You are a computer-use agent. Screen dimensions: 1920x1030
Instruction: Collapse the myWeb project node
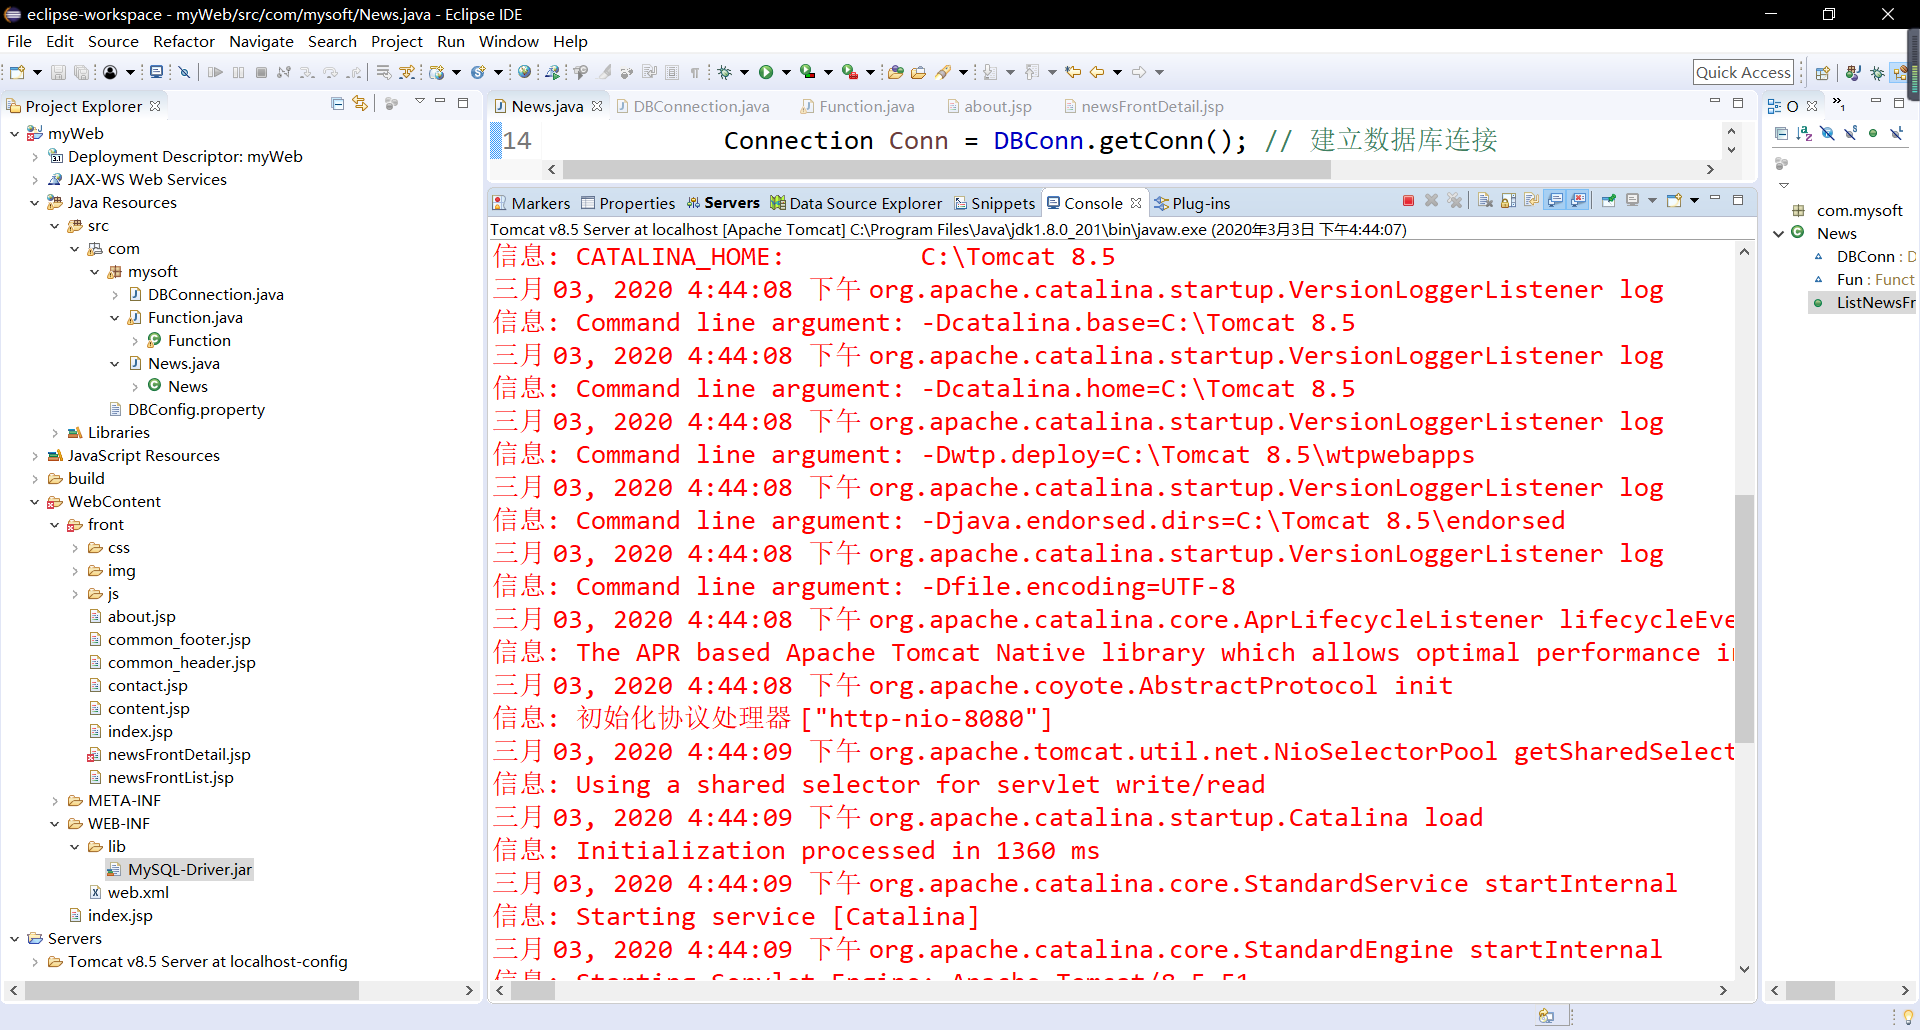coord(14,133)
